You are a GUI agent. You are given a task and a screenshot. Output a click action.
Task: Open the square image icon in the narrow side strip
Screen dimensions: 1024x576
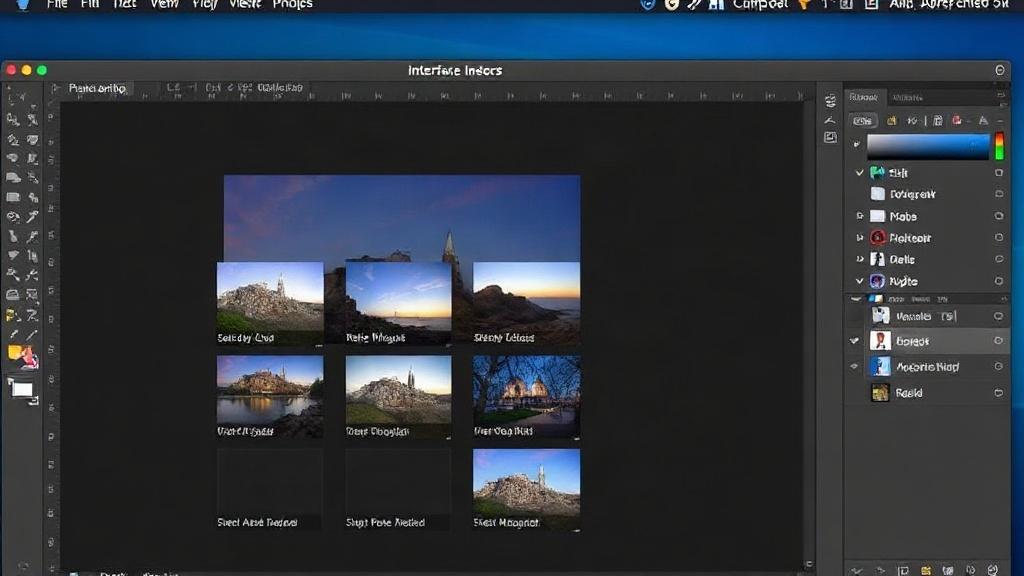coord(830,137)
